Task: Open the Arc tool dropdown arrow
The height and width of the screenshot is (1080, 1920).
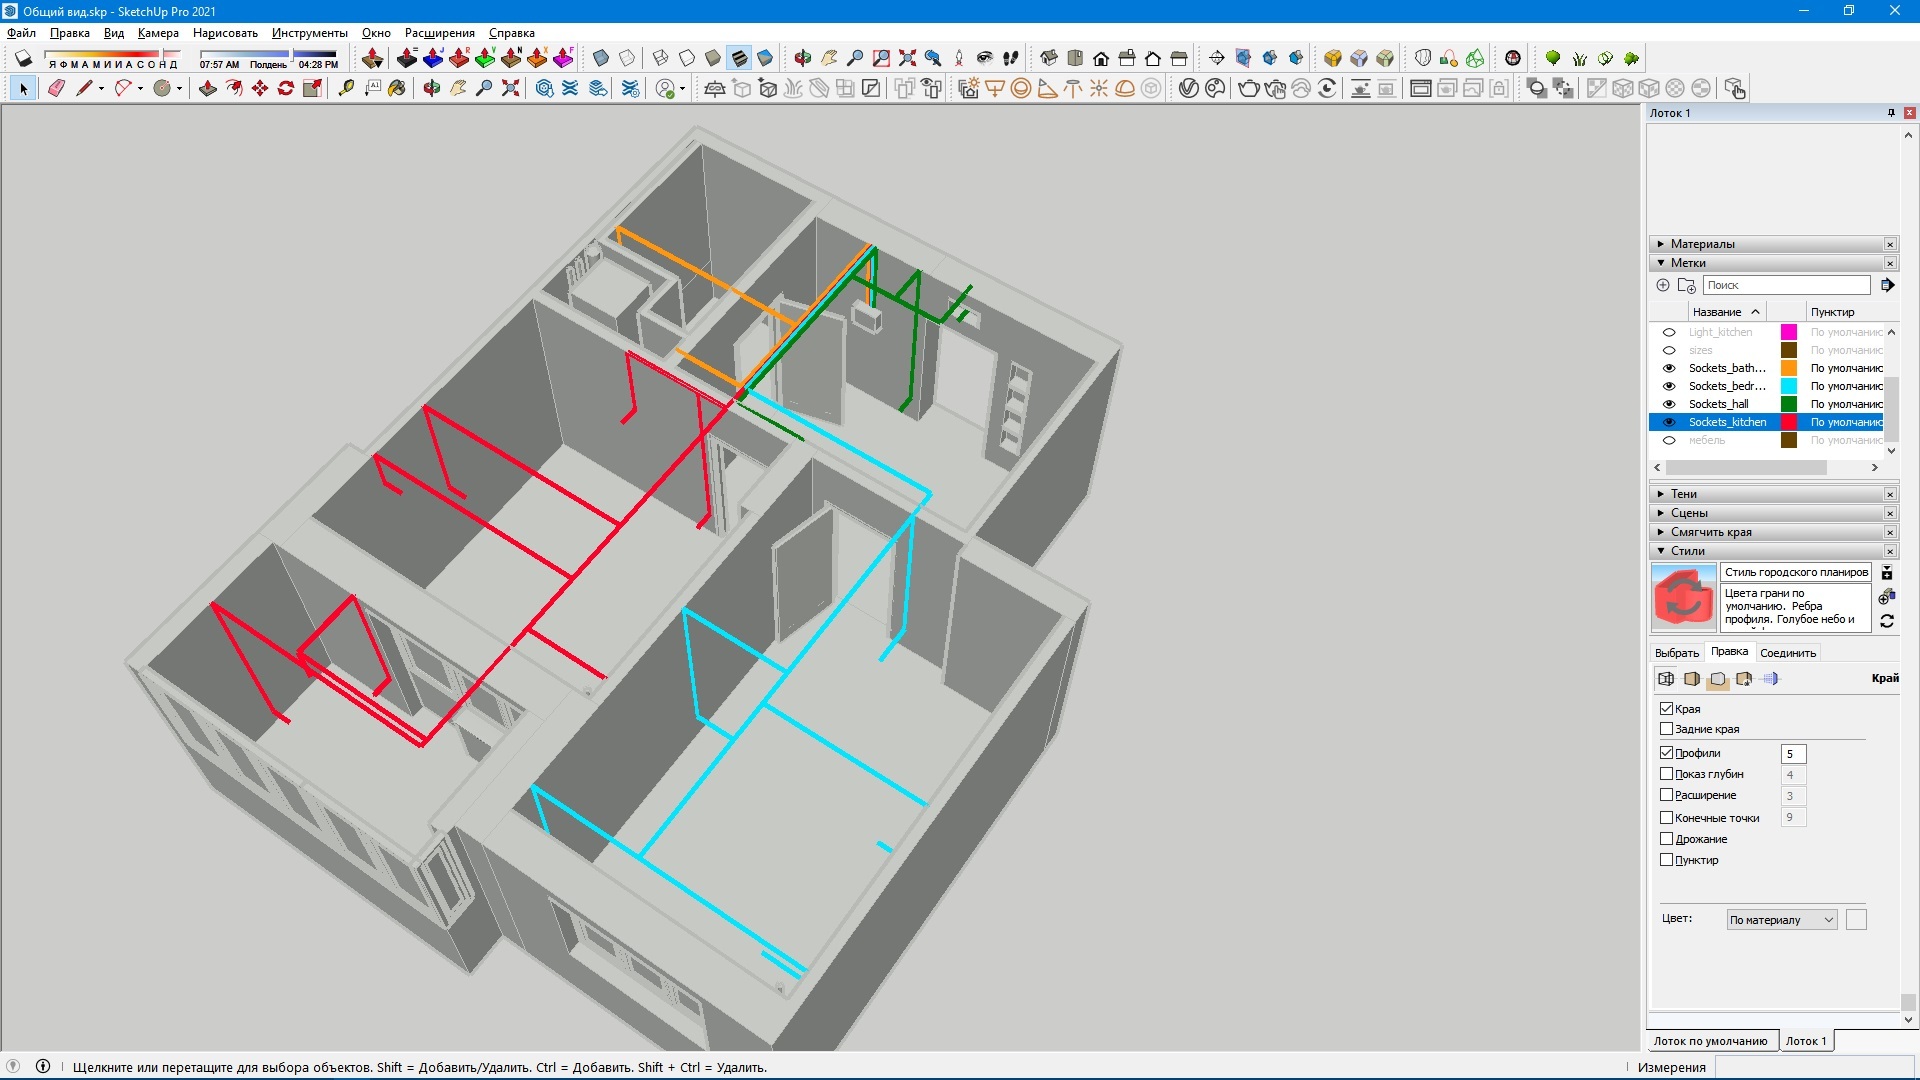Action: [x=140, y=89]
